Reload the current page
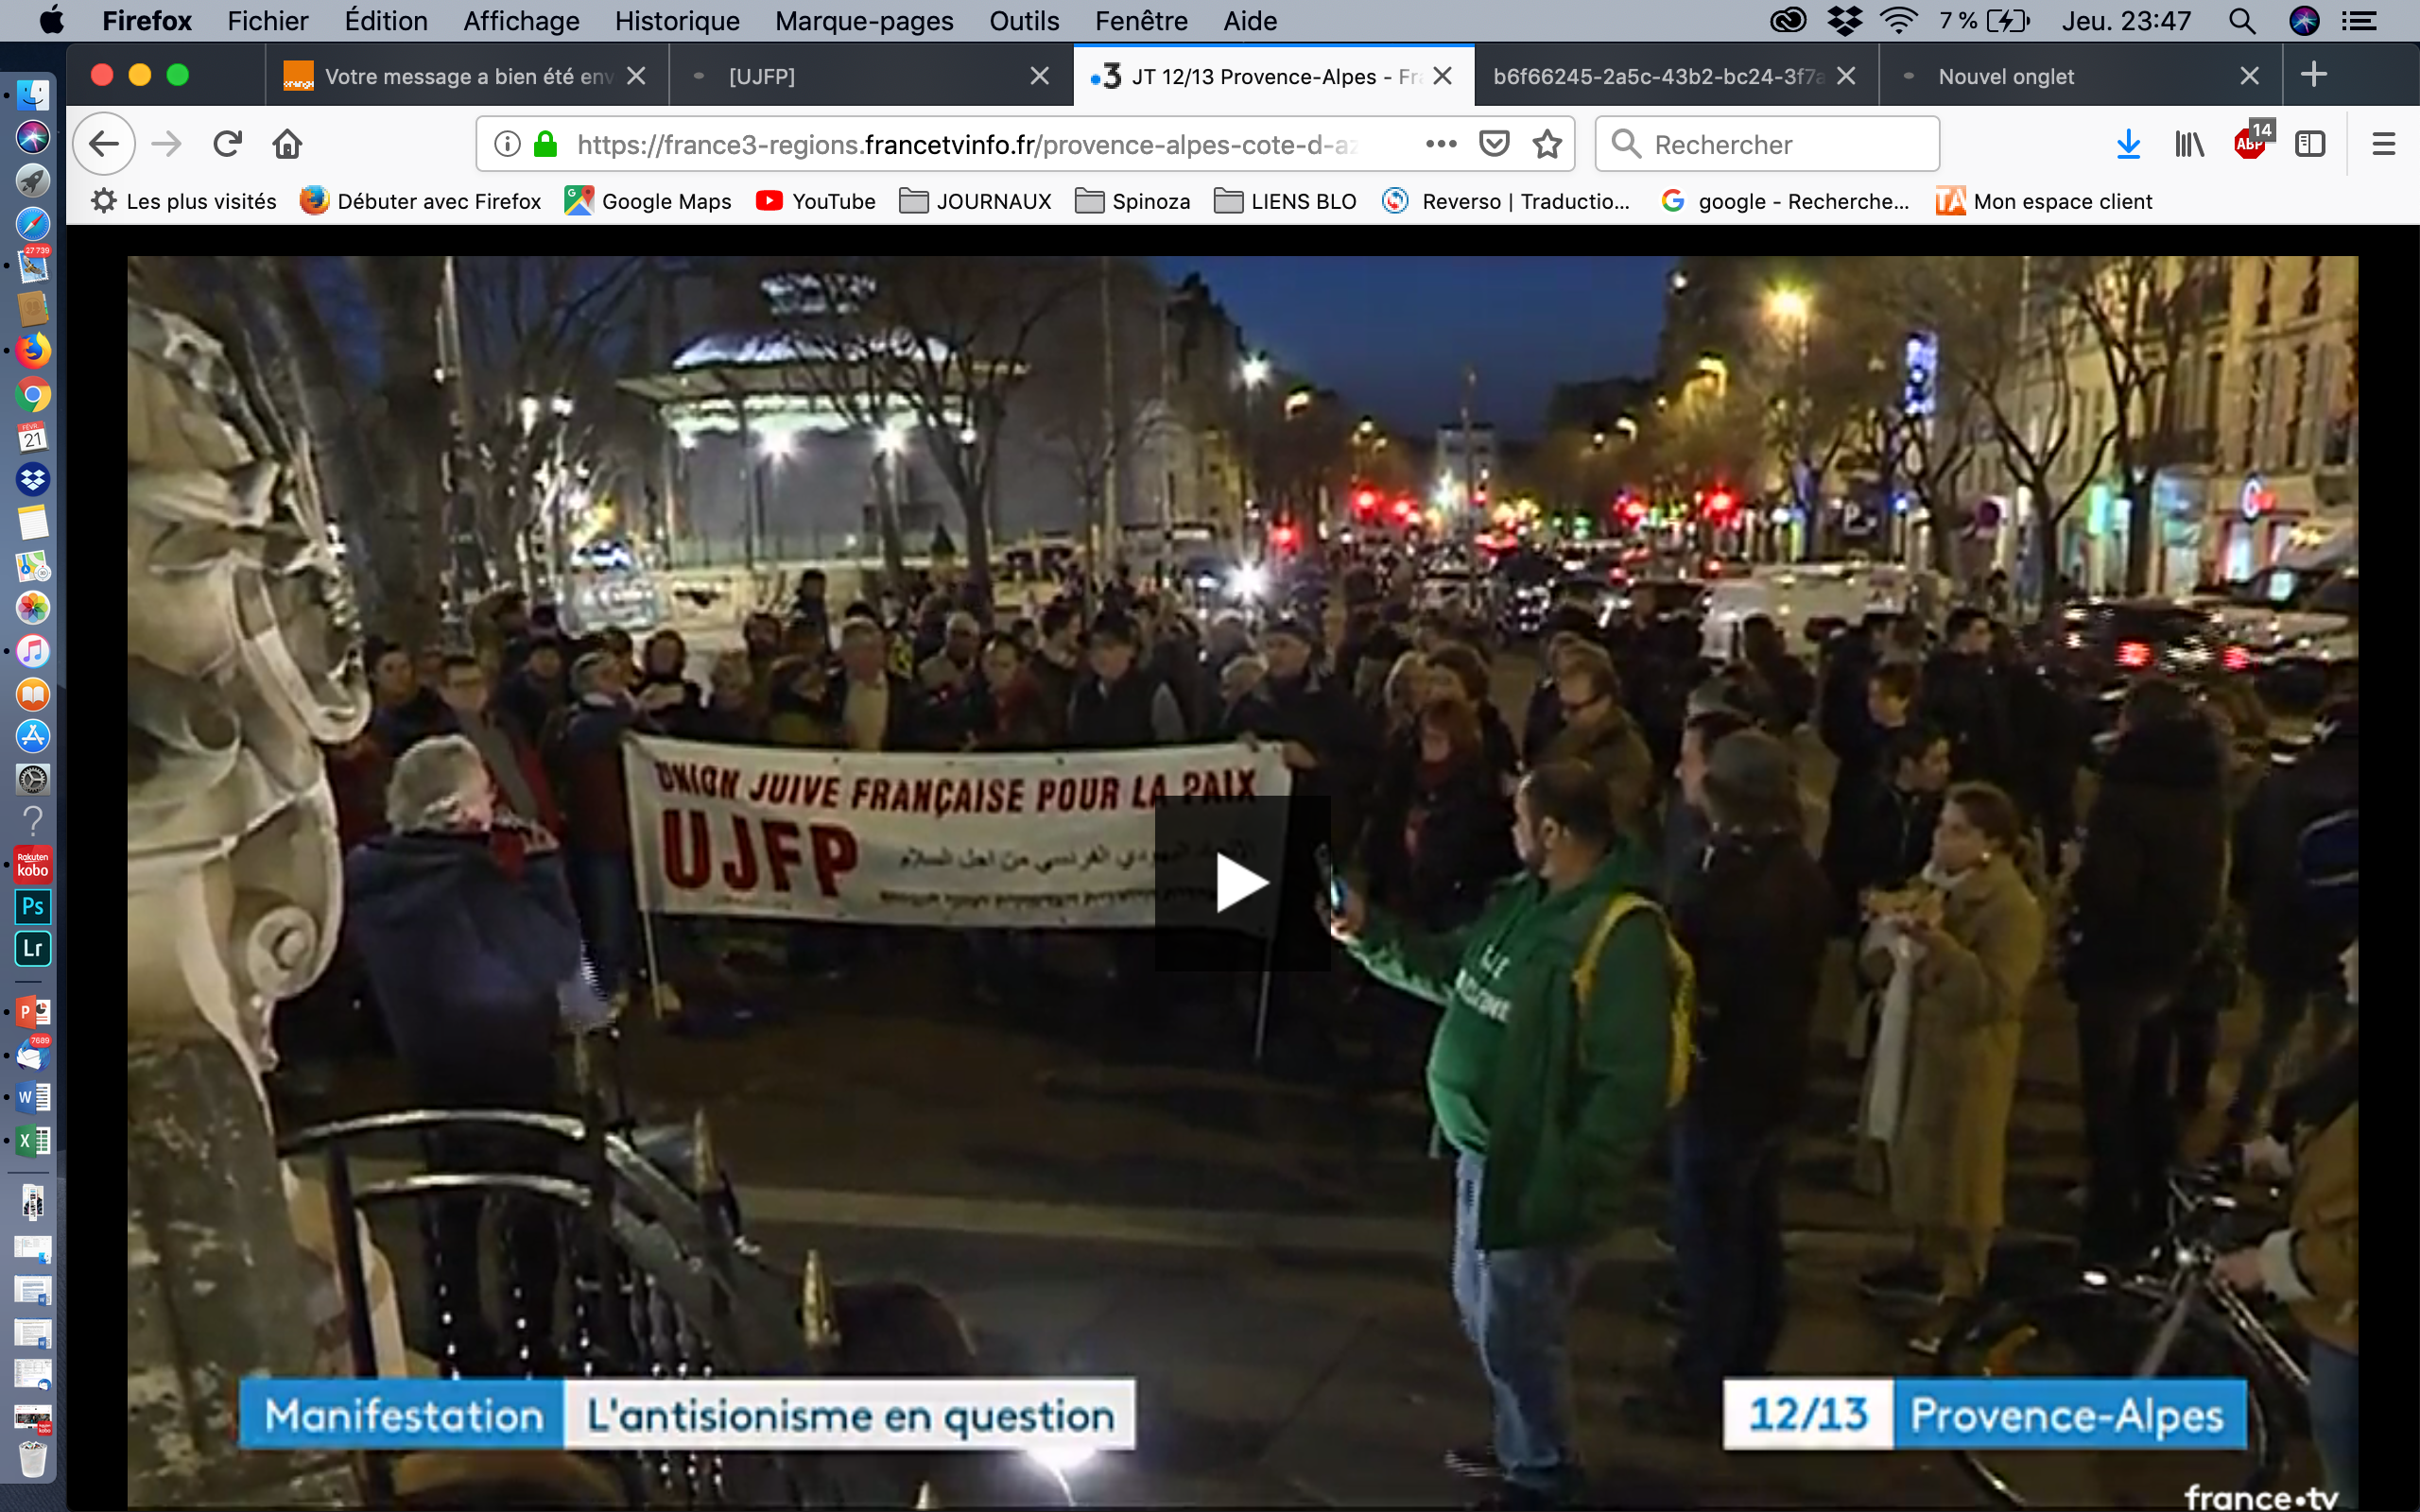This screenshot has width=2420, height=1512. point(227,144)
